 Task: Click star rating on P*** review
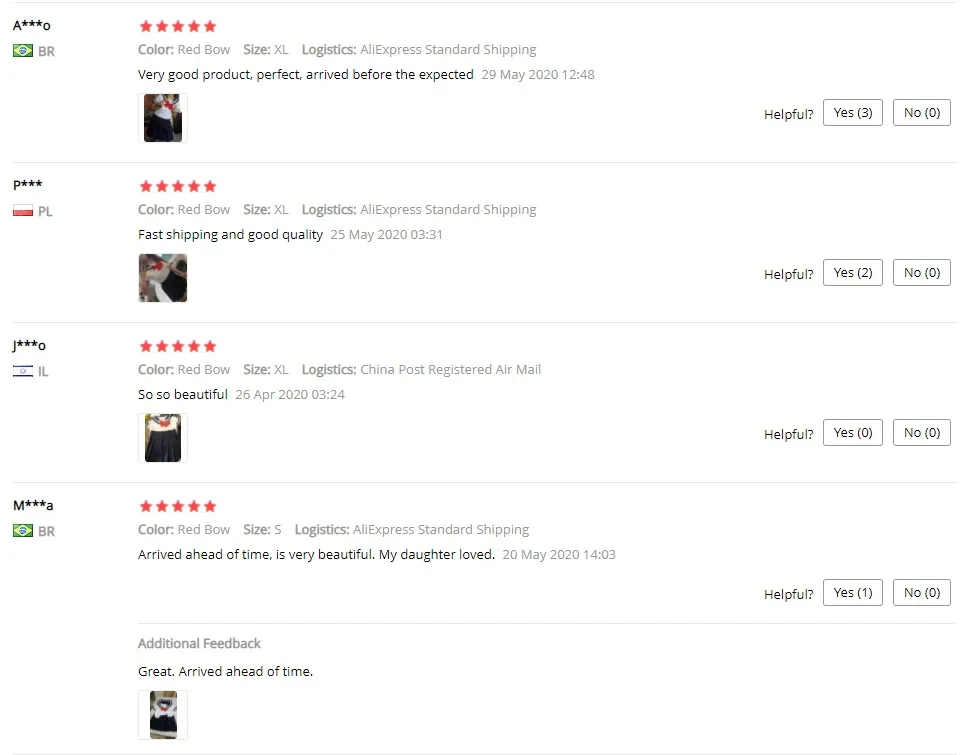click(178, 186)
